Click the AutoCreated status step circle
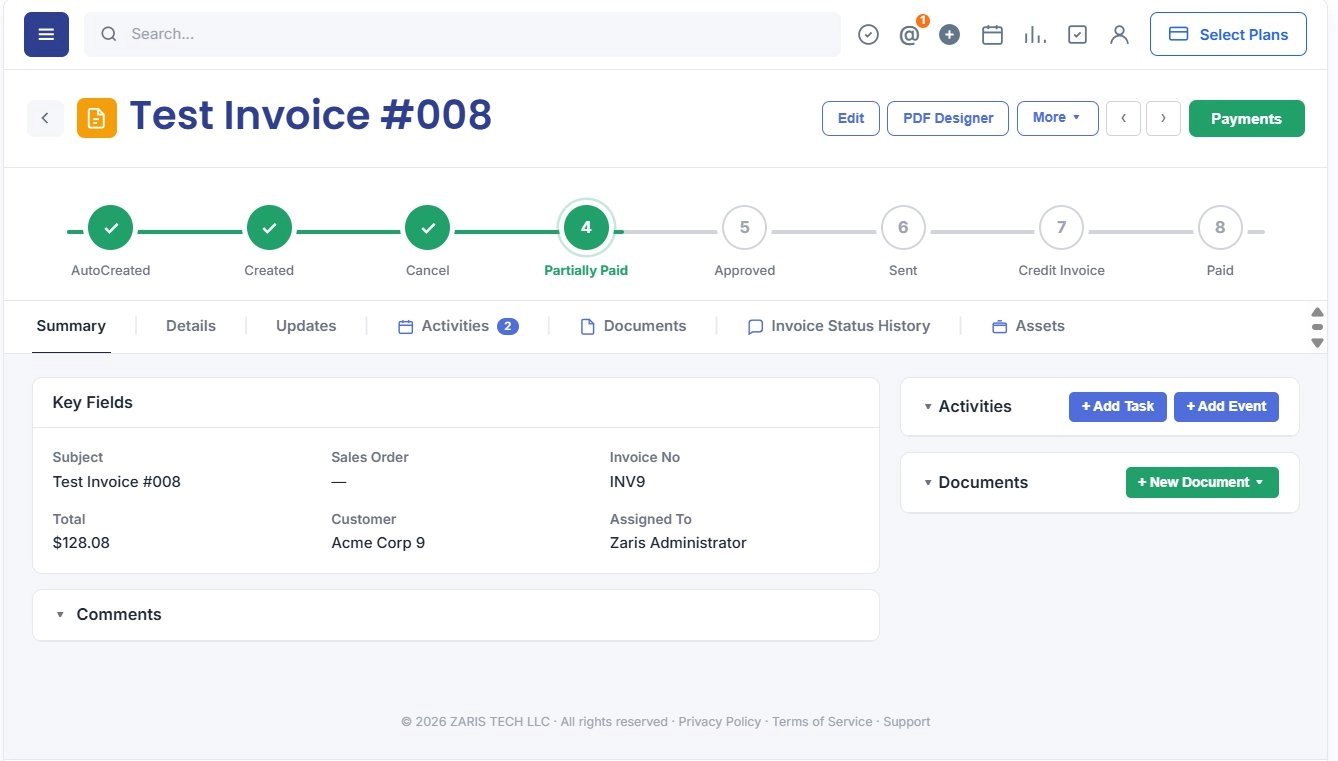The height and width of the screenshot is (761, 1338). [110, 228]
